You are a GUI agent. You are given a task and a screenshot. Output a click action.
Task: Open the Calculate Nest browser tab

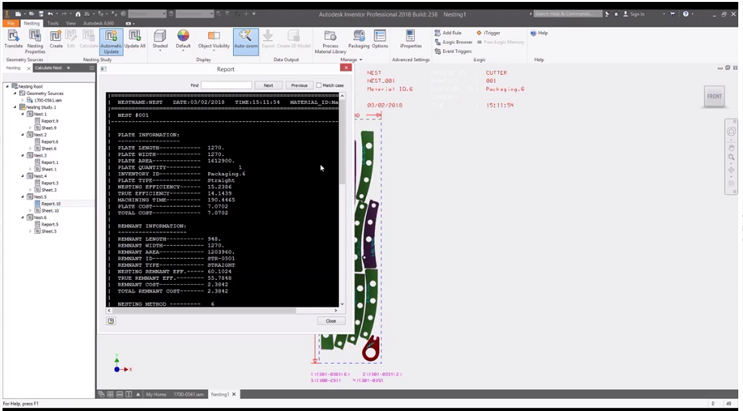(x=48, y=68)
